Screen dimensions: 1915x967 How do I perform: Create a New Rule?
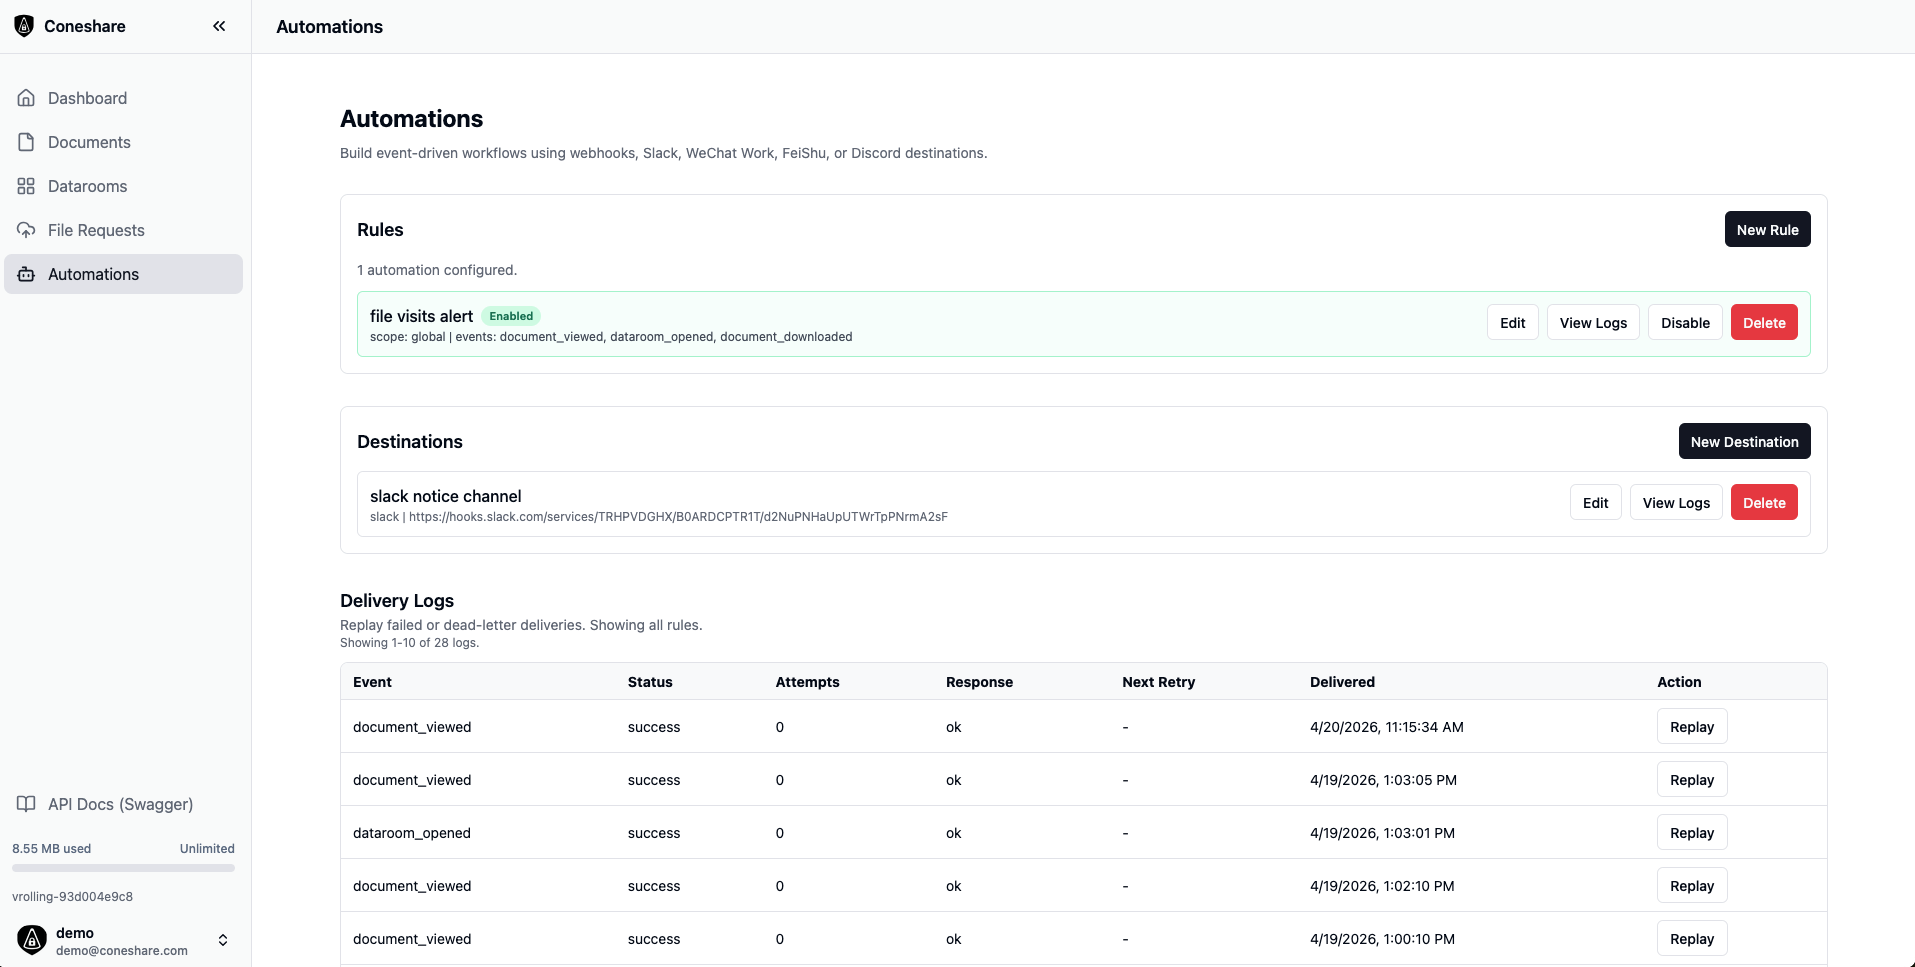tap(1766, 229)
